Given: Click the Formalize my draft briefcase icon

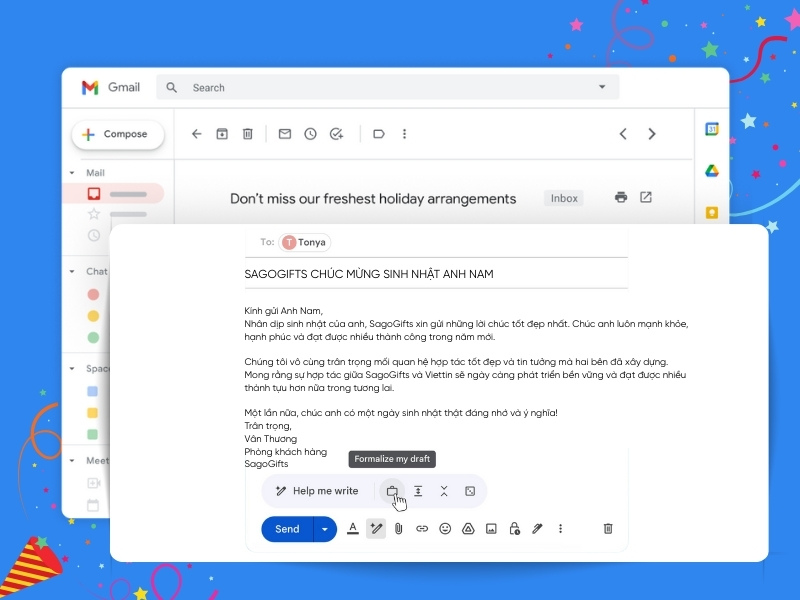Looking at the screenshot, I should click(x=392, y=491).
